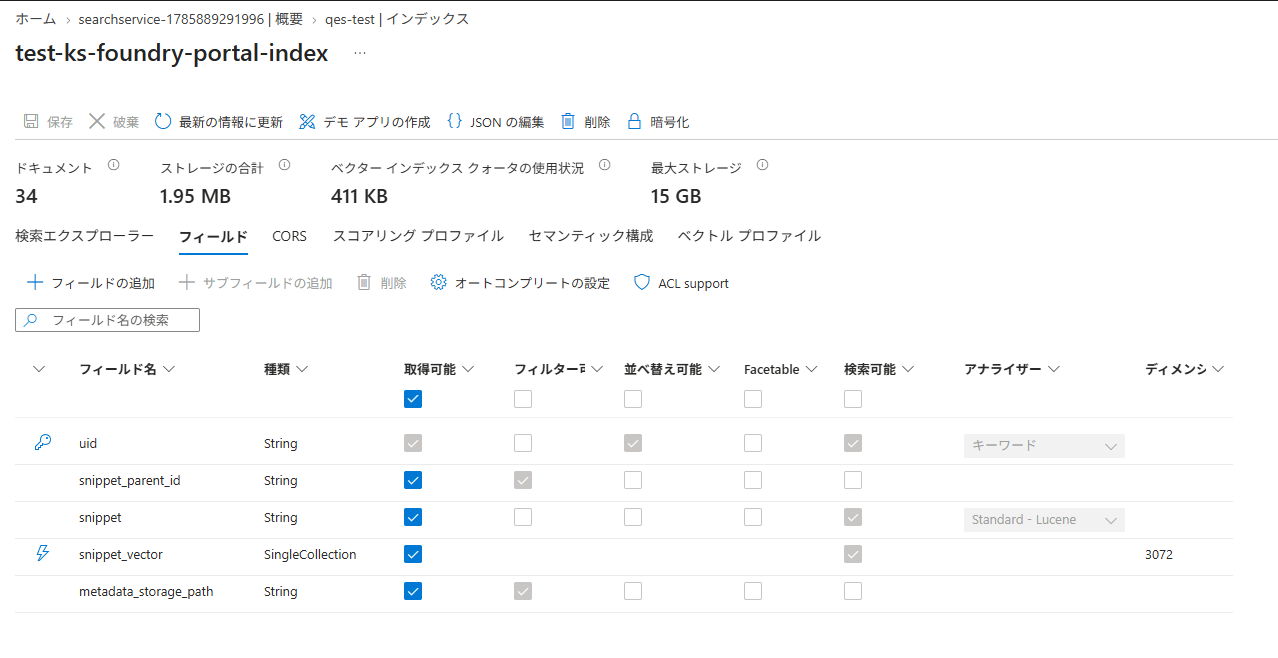Toggle the 取得可能 header checkbox
1278x658 pixels.
coord(413,399)
